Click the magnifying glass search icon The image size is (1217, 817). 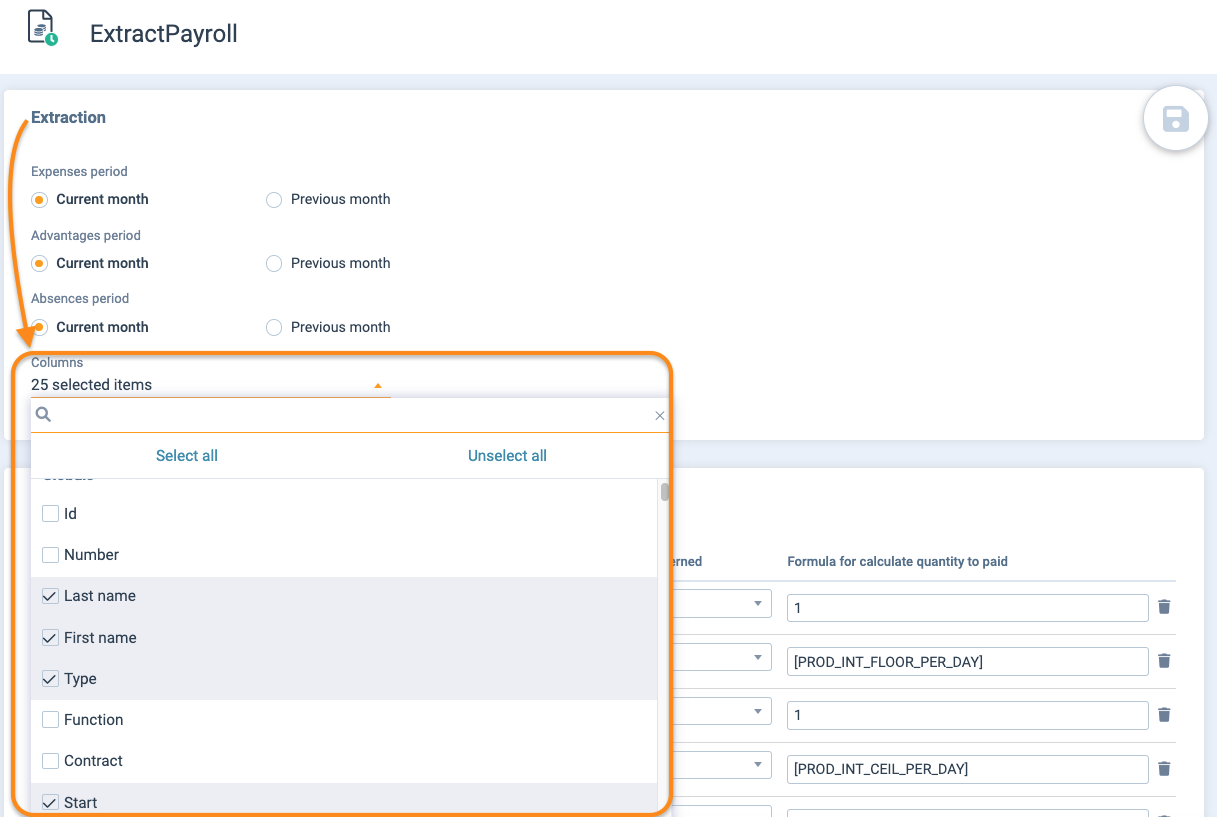[43, 414]
